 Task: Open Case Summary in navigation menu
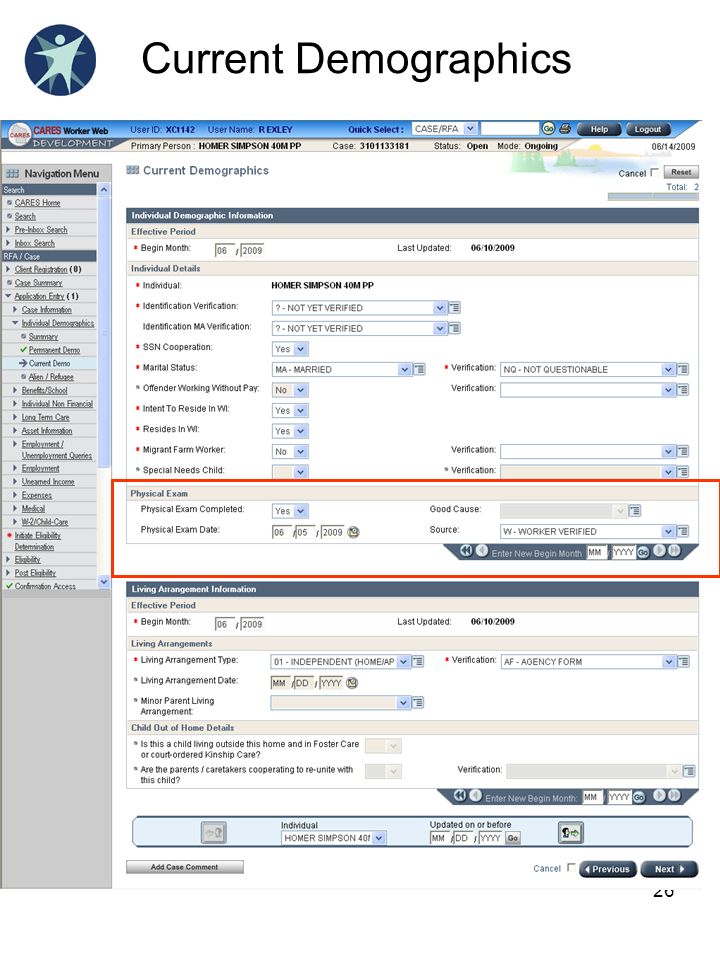(x=39, y=283)
